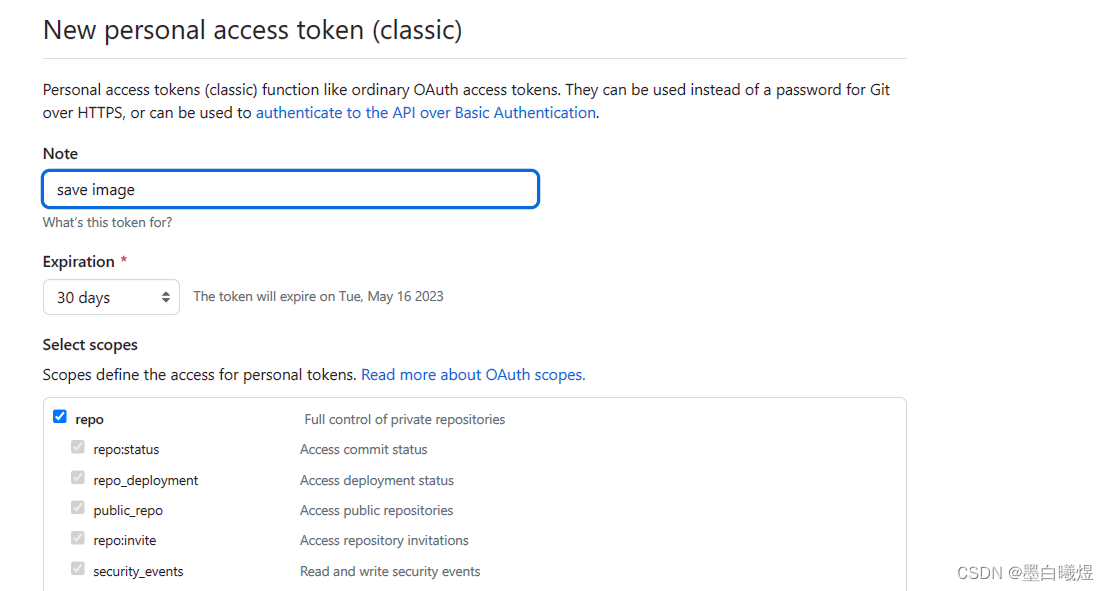Toggle the repo:invite checkbox
The width and height of the screenshot is (1109, 591).
[78, 539]
